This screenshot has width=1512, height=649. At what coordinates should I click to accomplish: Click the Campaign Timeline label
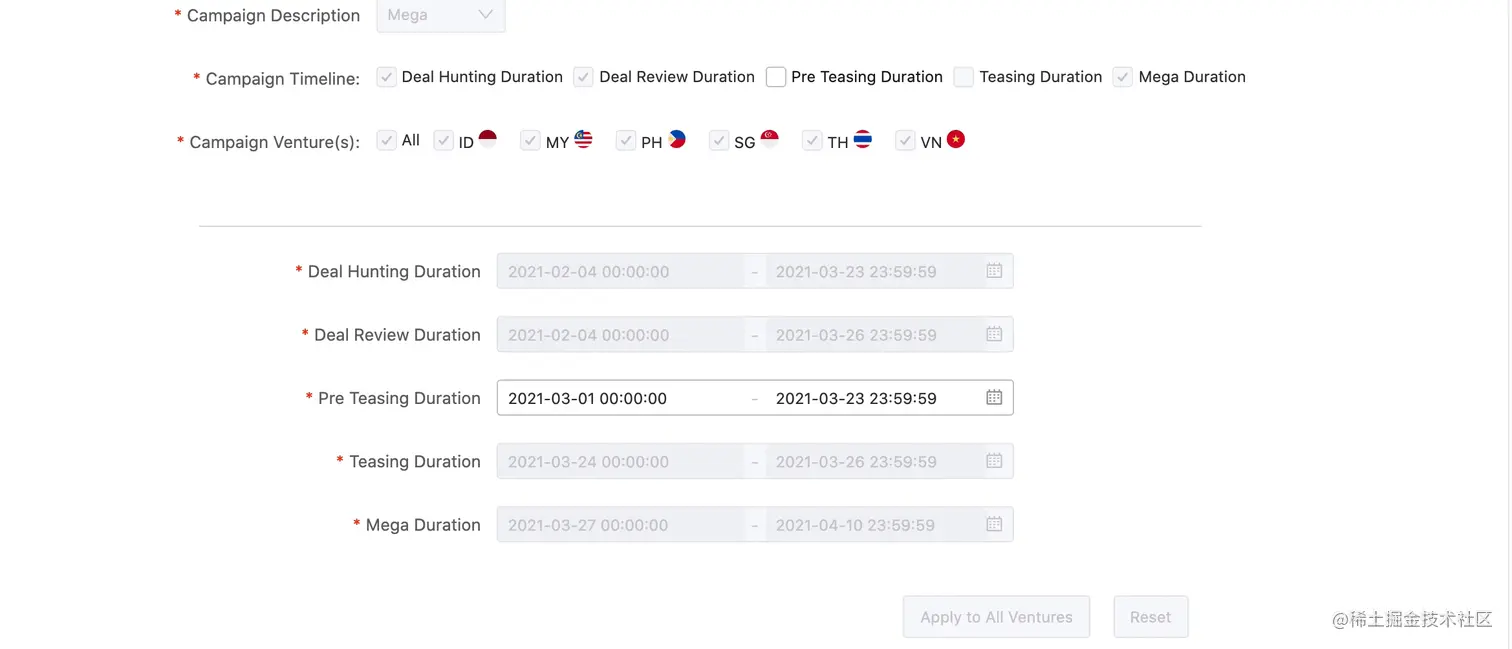pyautogui.click(x=283, y=79)
